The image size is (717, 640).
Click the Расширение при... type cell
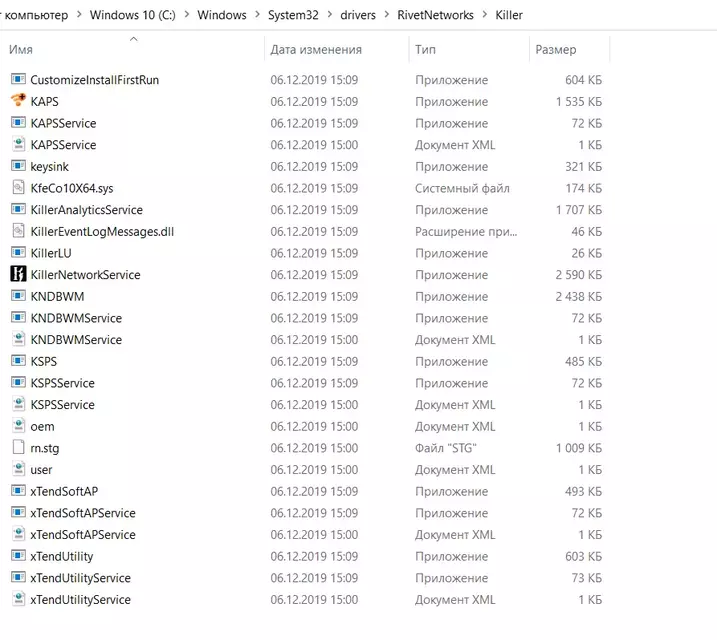(x=466, y=232)
